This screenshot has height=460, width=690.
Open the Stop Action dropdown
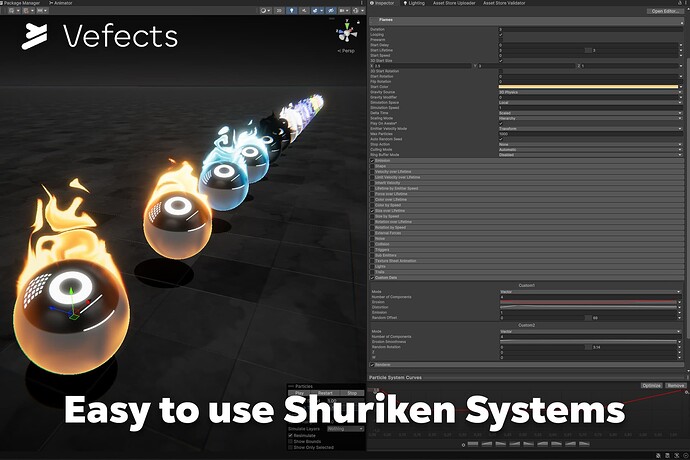[x=591, y=144]
